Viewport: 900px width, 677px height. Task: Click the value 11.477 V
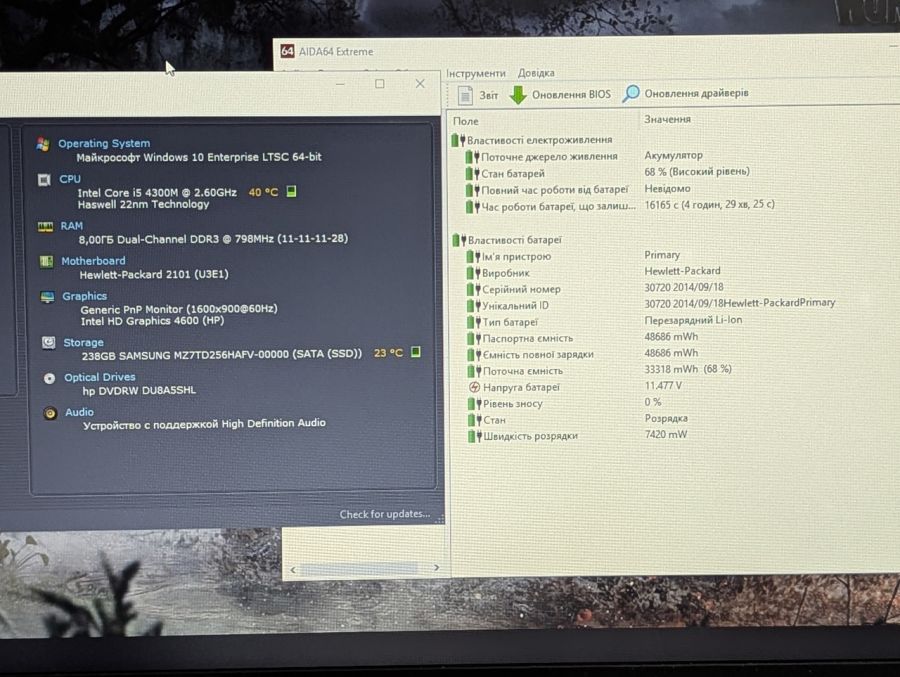coord(663,385)
